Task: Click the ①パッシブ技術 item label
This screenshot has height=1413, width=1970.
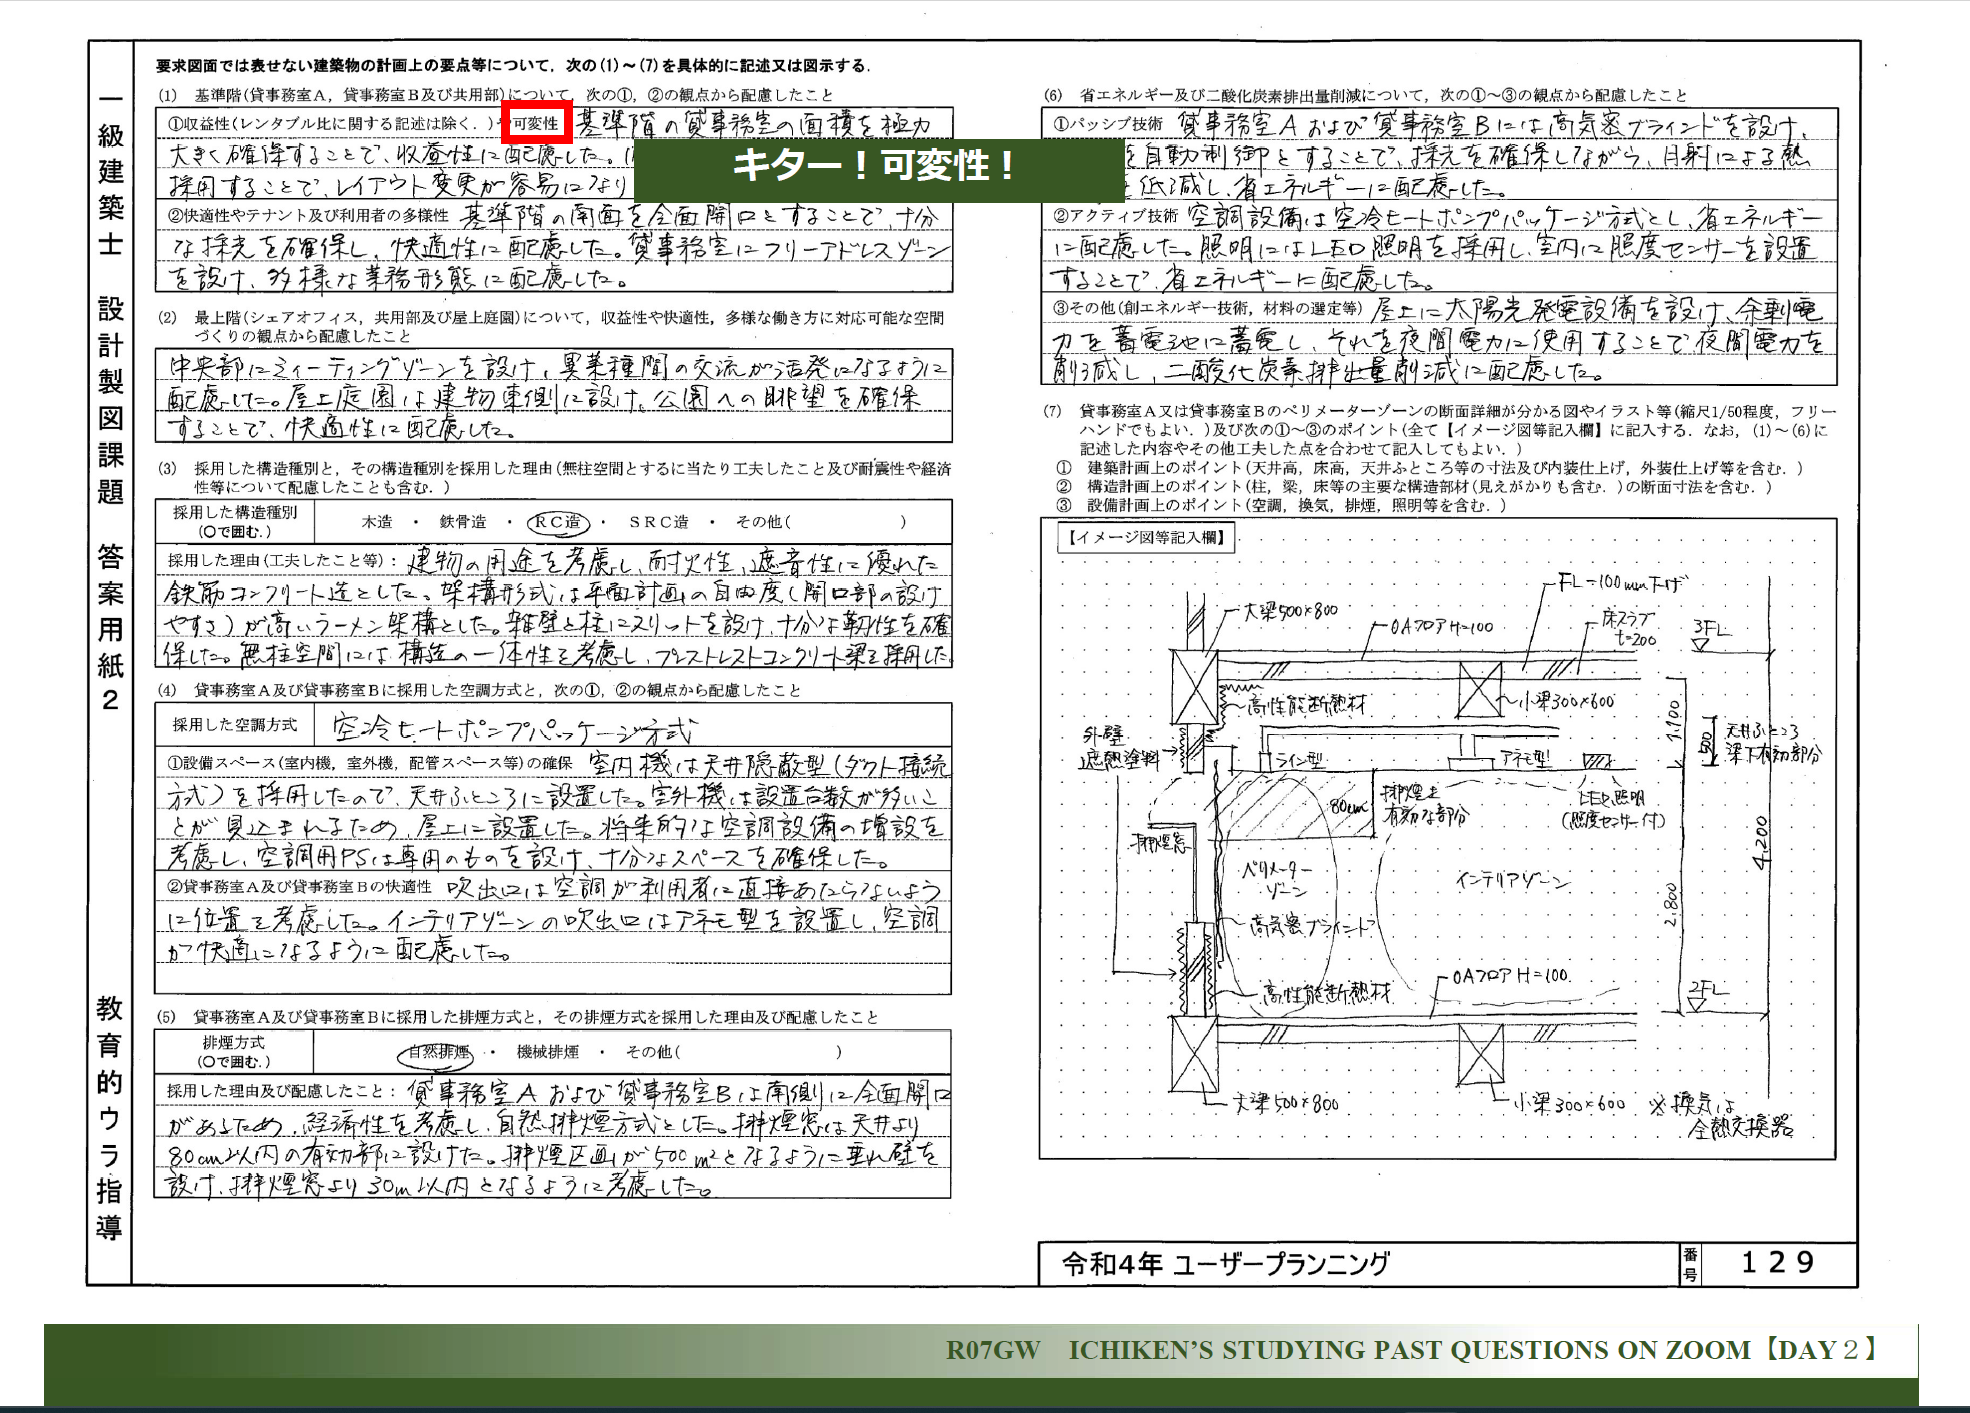Action: pyautogui.click(x=1109, y=124)
